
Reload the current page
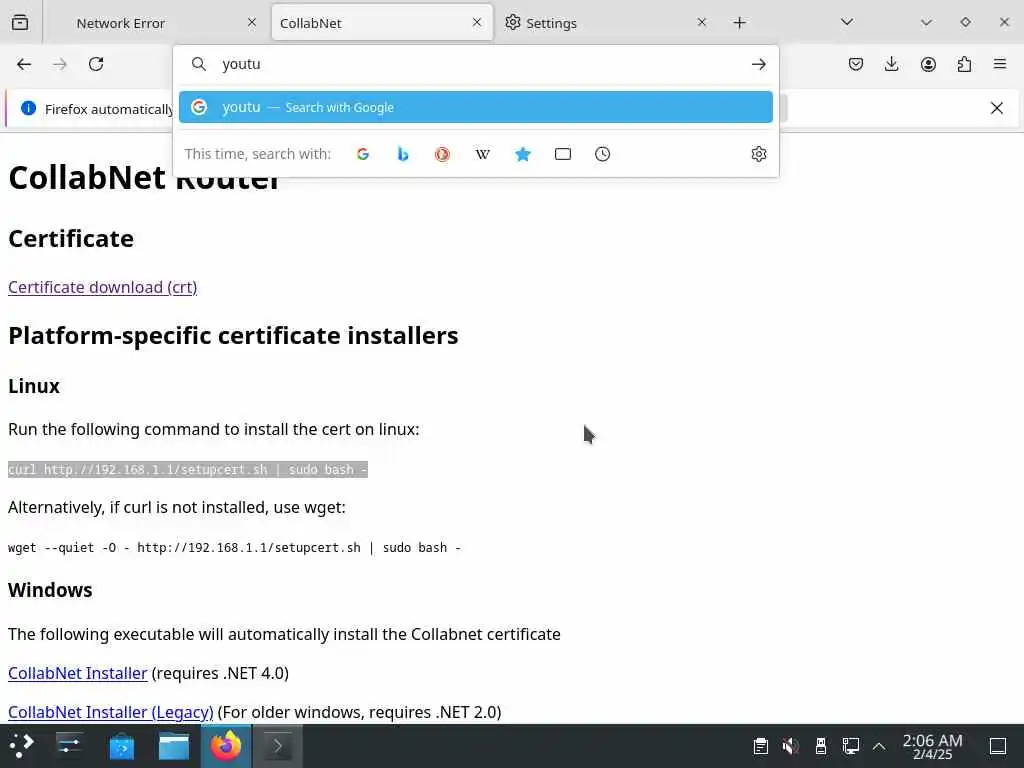96,64
